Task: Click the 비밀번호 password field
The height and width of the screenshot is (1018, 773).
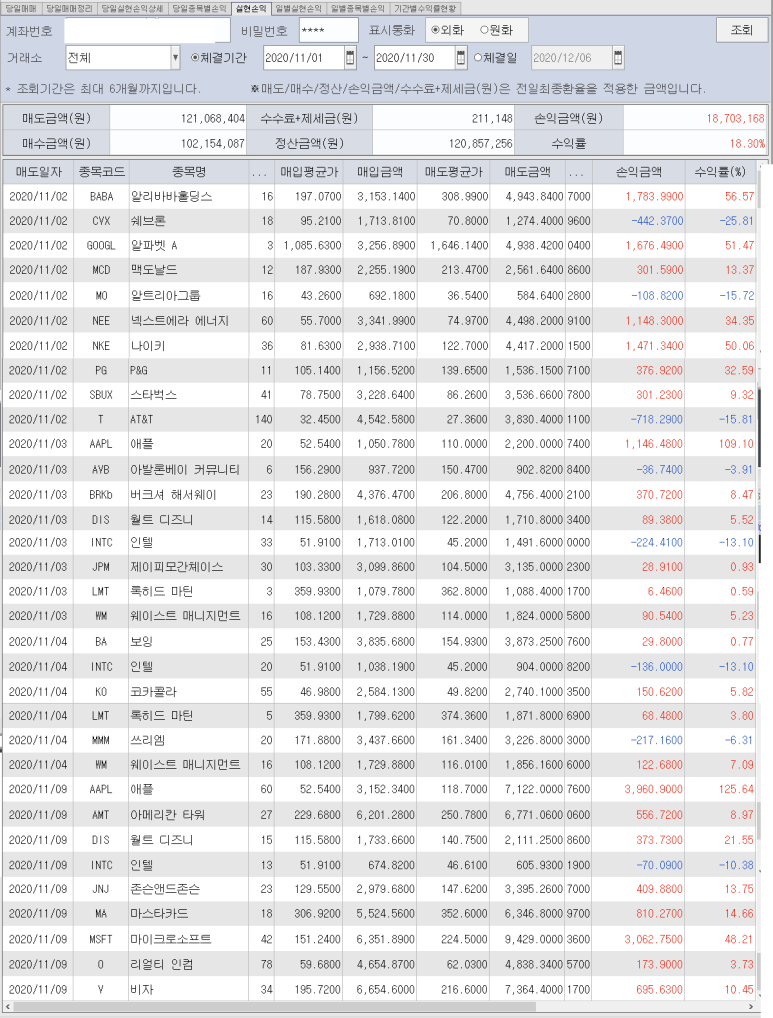Action: (x=328, y=31)
